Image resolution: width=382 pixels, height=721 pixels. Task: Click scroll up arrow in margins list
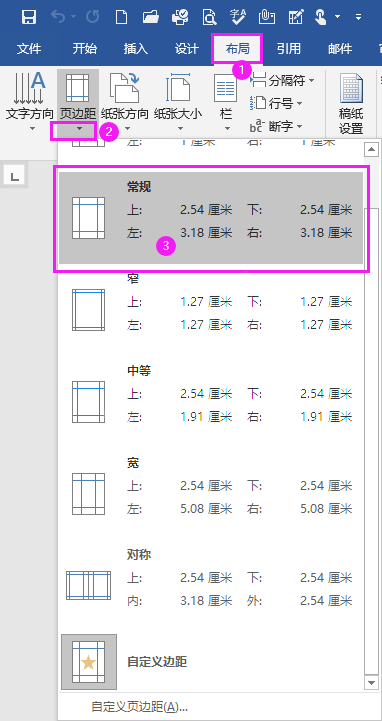click(x=371, y=149)
